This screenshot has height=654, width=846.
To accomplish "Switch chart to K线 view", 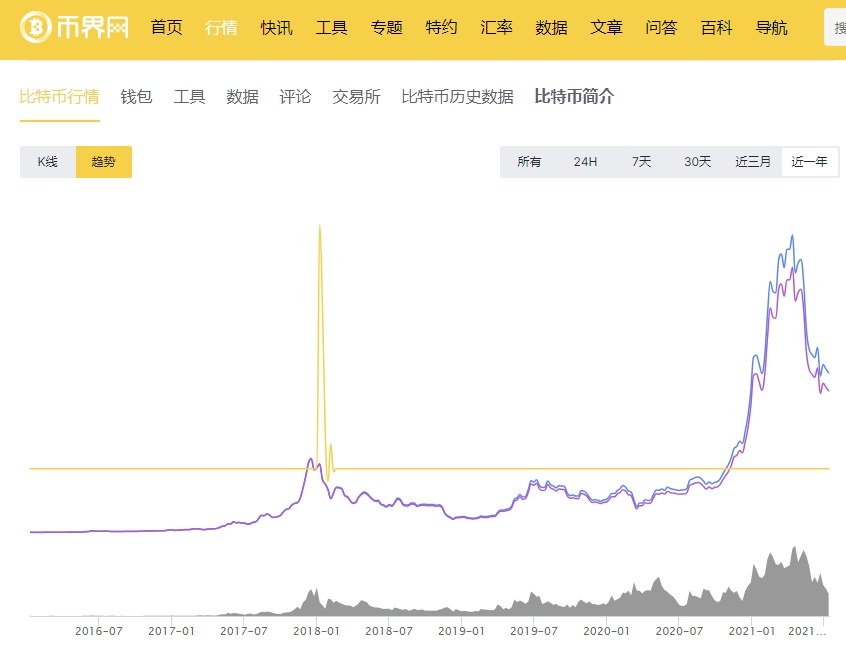I will (x=48, y=162).
